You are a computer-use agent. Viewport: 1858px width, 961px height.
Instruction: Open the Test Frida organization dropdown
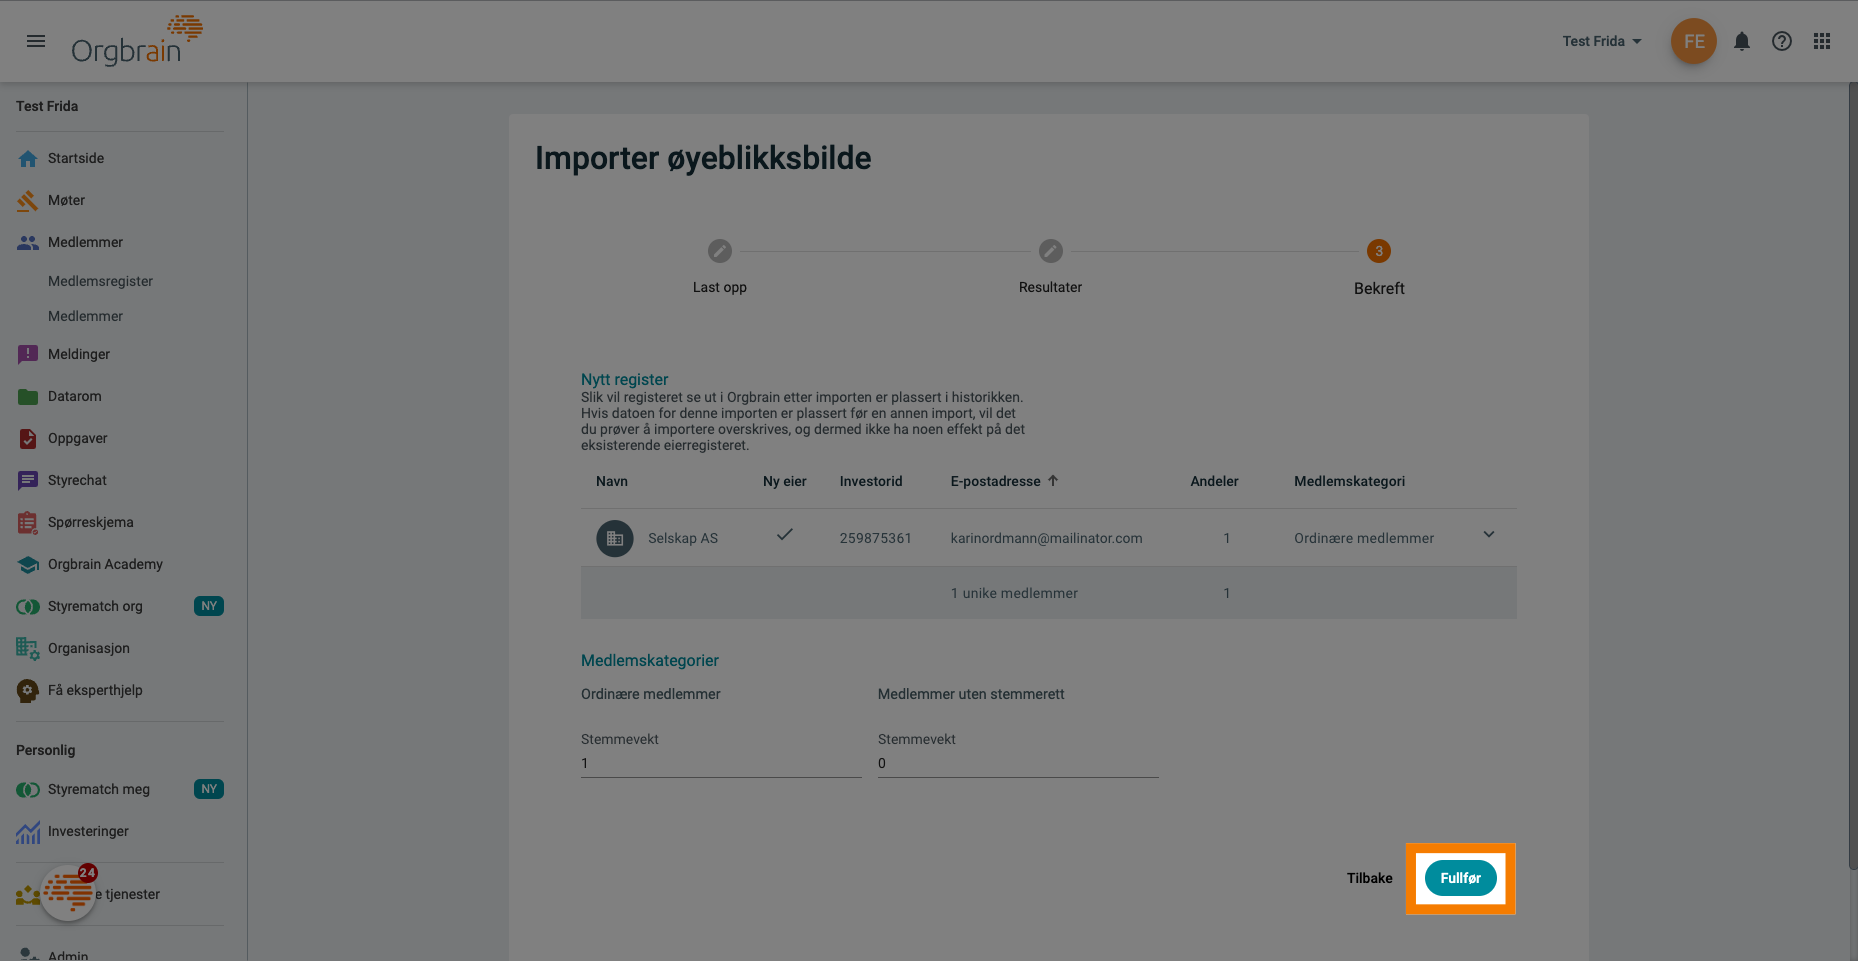(1602, 41)
